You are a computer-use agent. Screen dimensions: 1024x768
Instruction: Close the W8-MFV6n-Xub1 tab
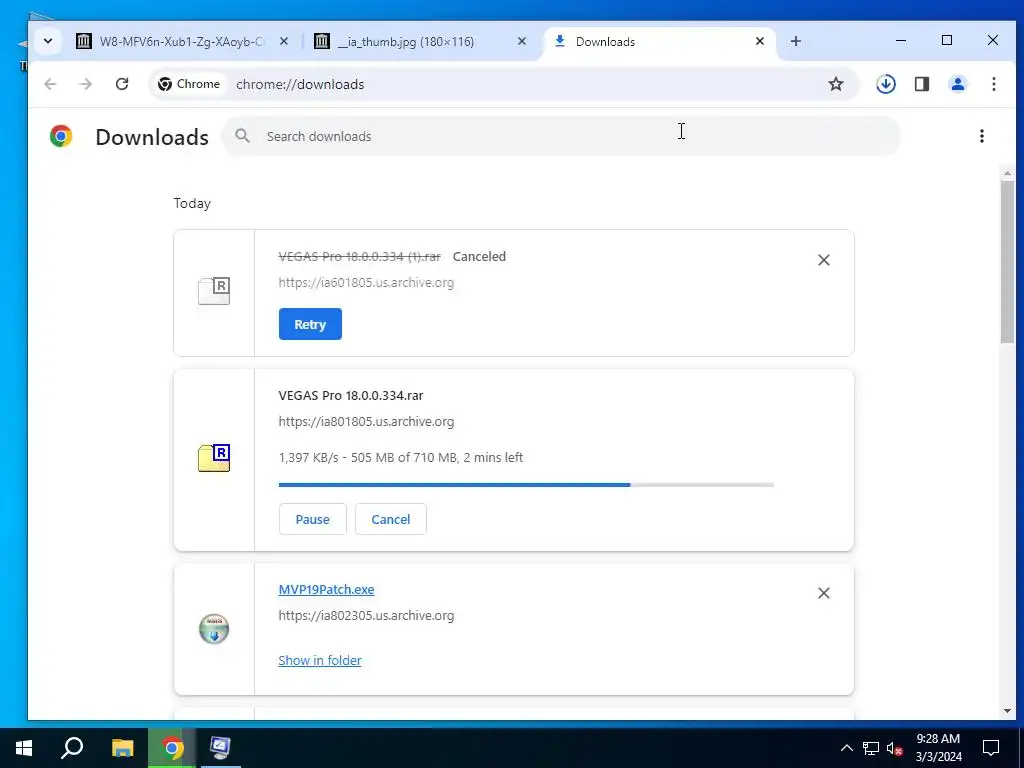tap(283, 41)
